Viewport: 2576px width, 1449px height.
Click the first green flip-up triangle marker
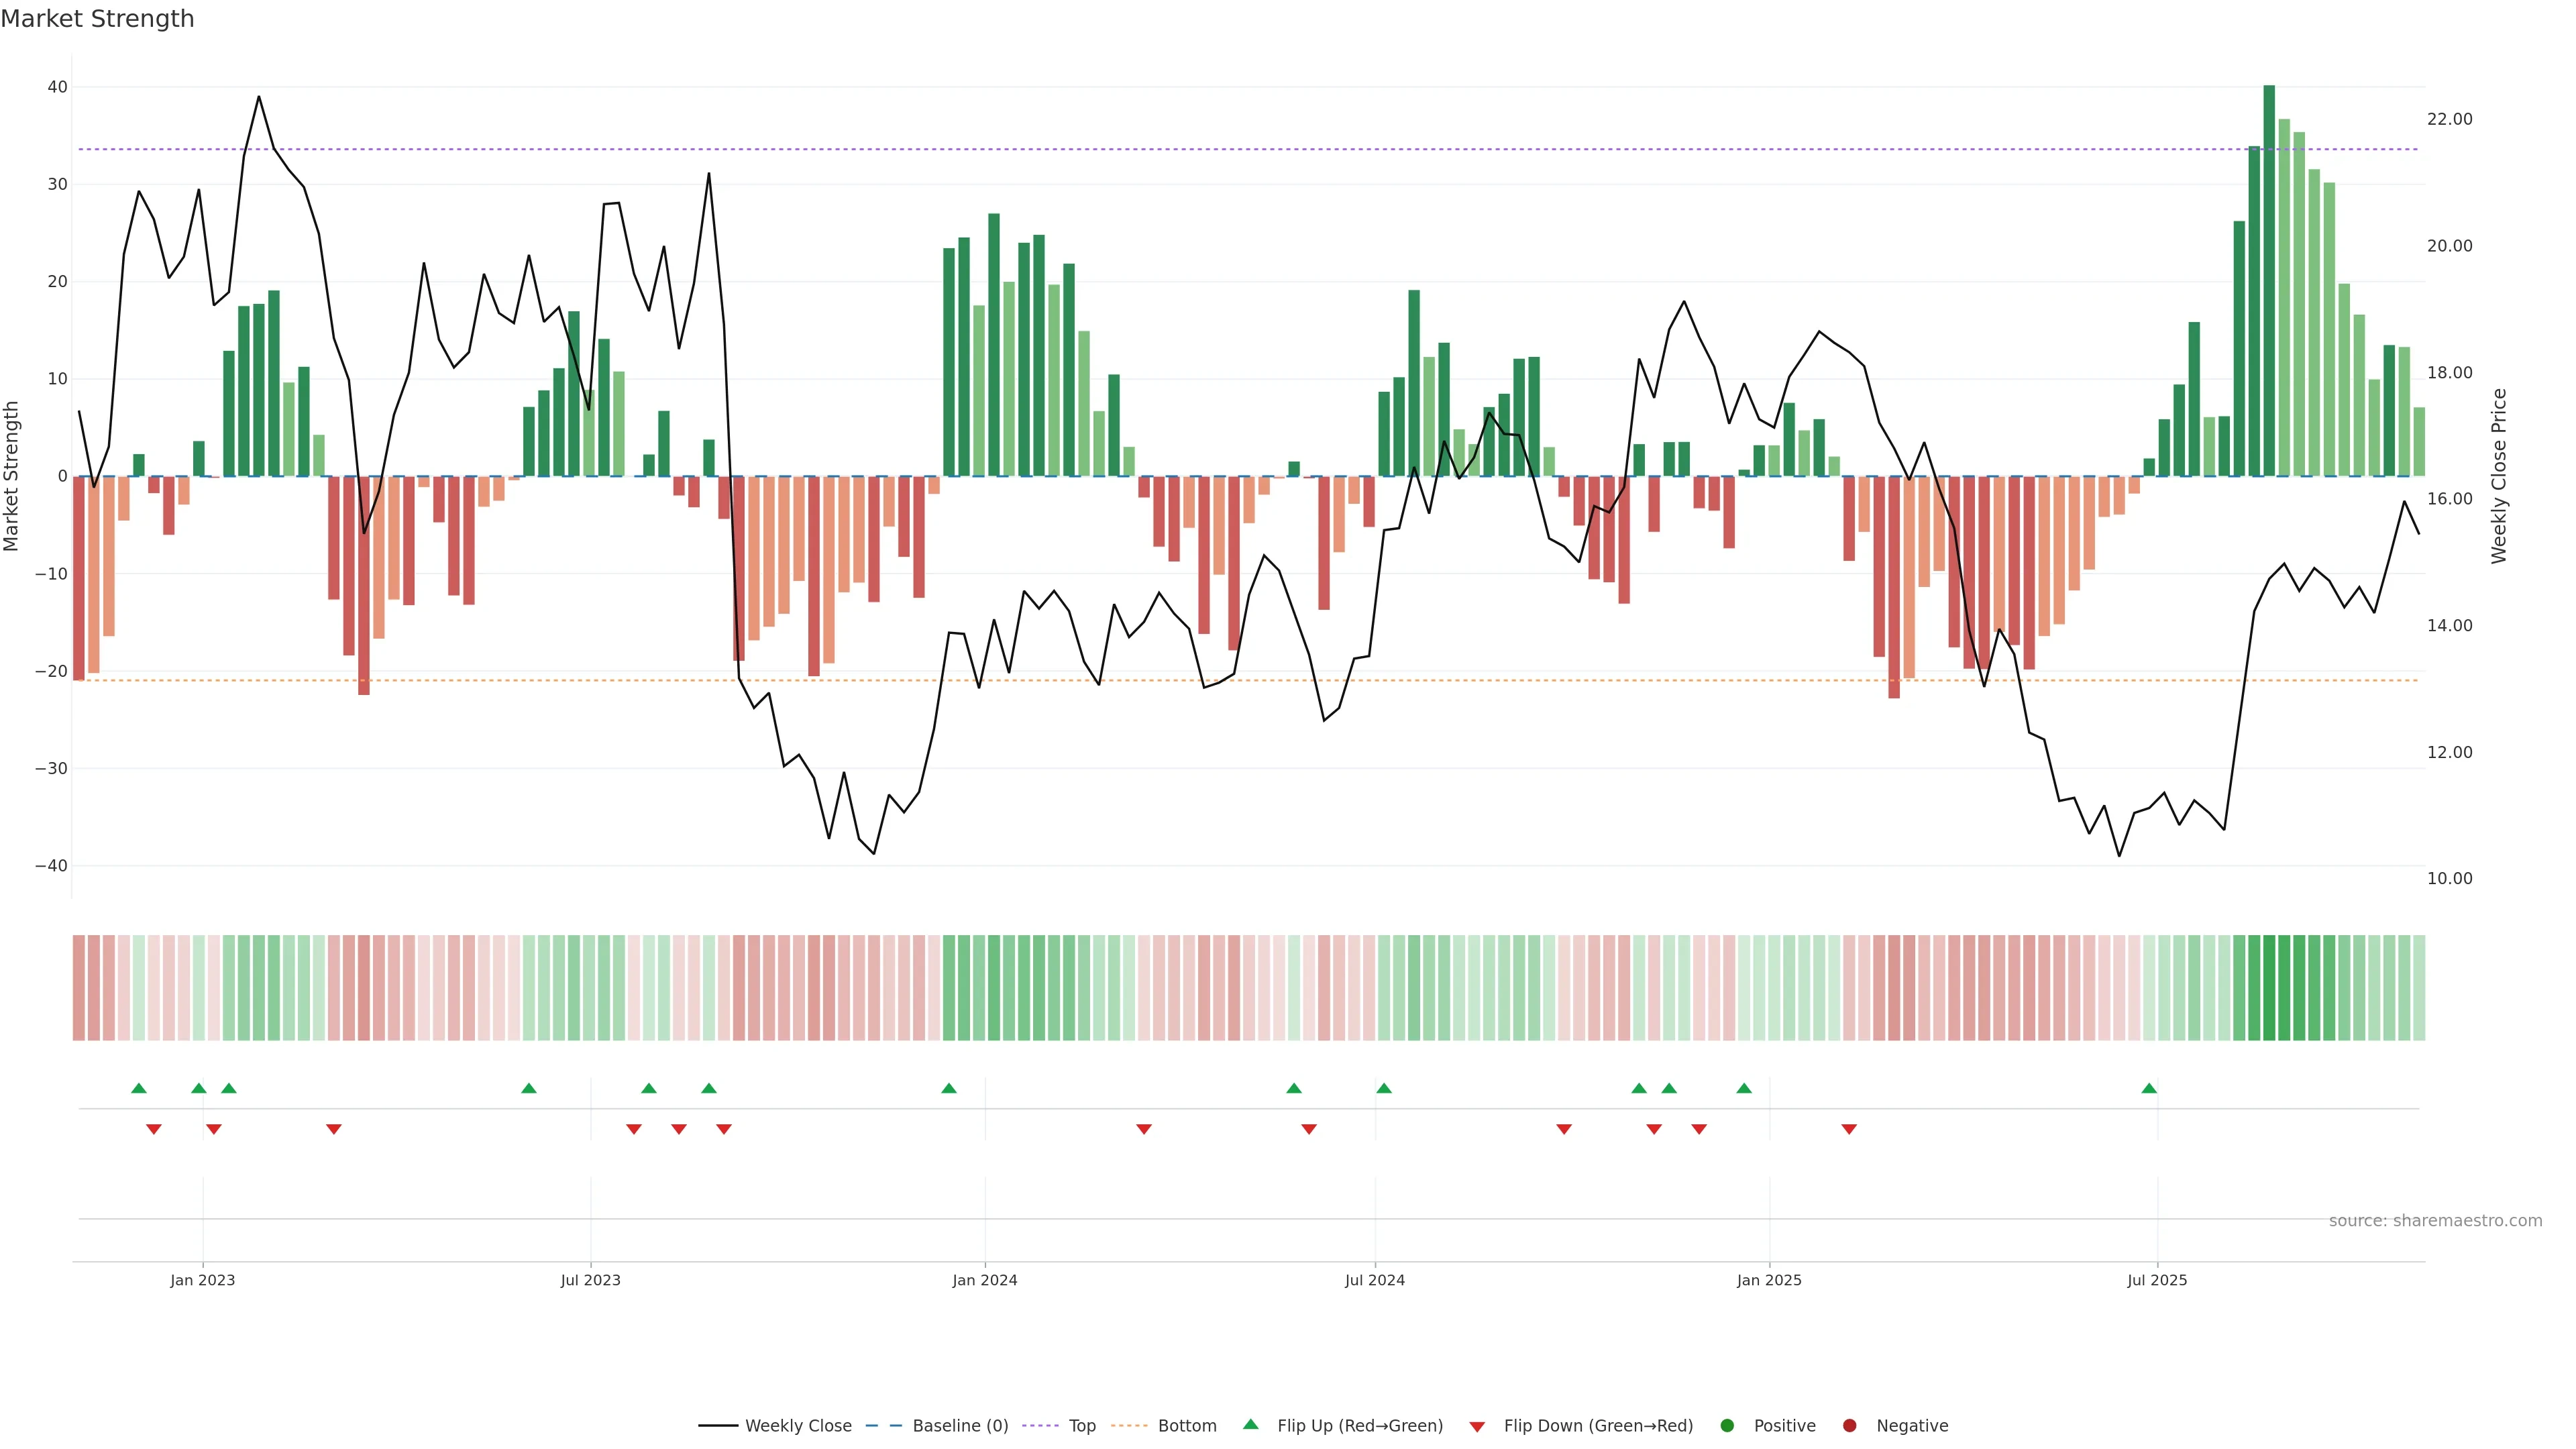pos(139,1088)
